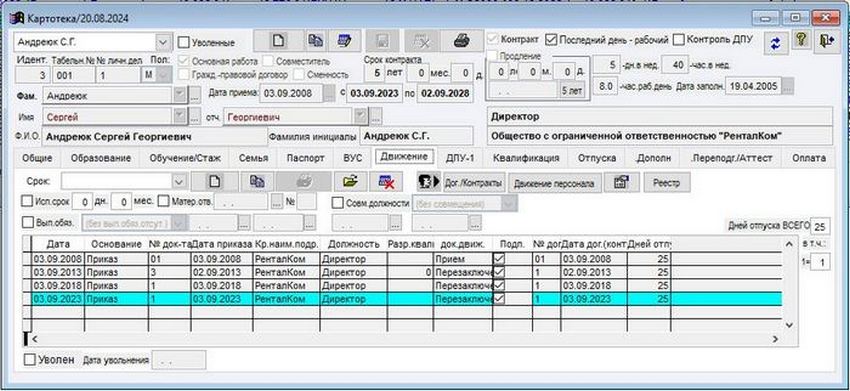Click the Основание column header
The height and width of the screenshot is (391, 850).
click(117, 244)
